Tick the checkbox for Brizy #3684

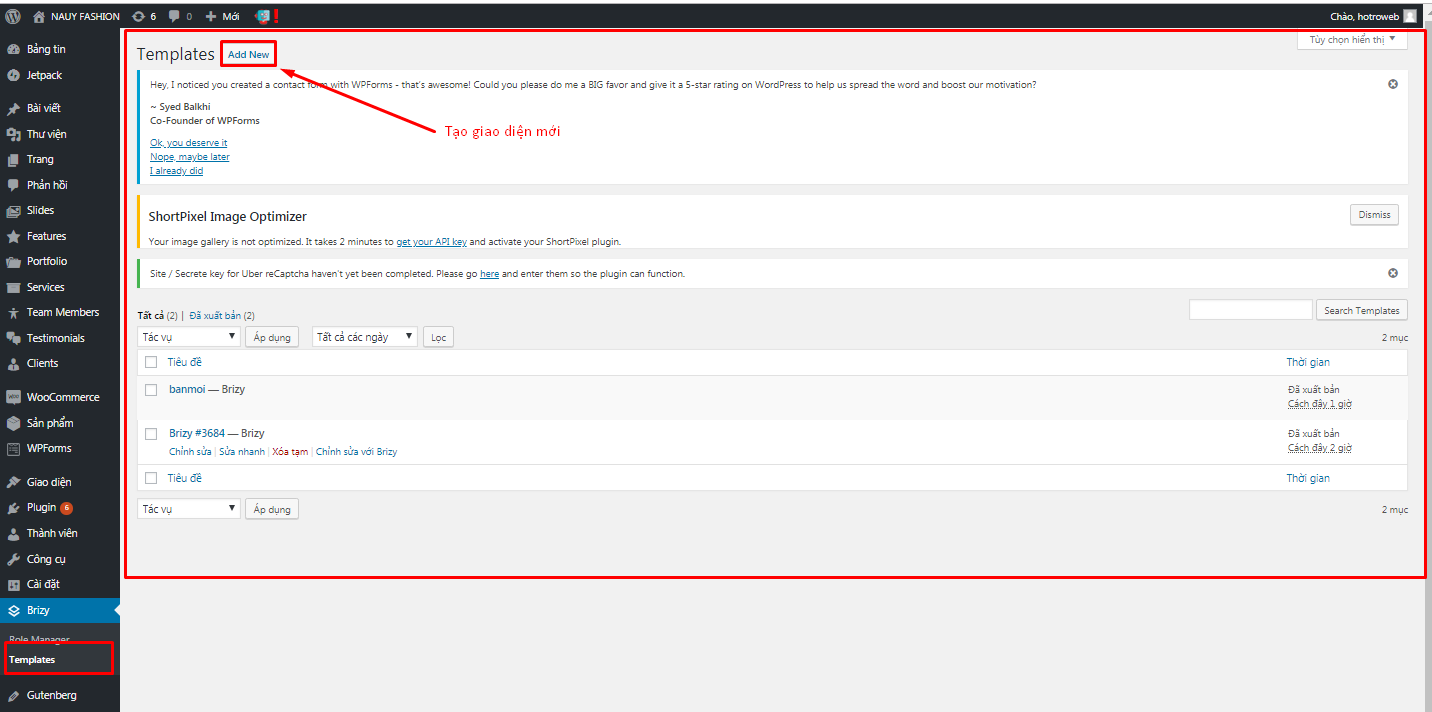pyautogui.click(x=151, y=434)
